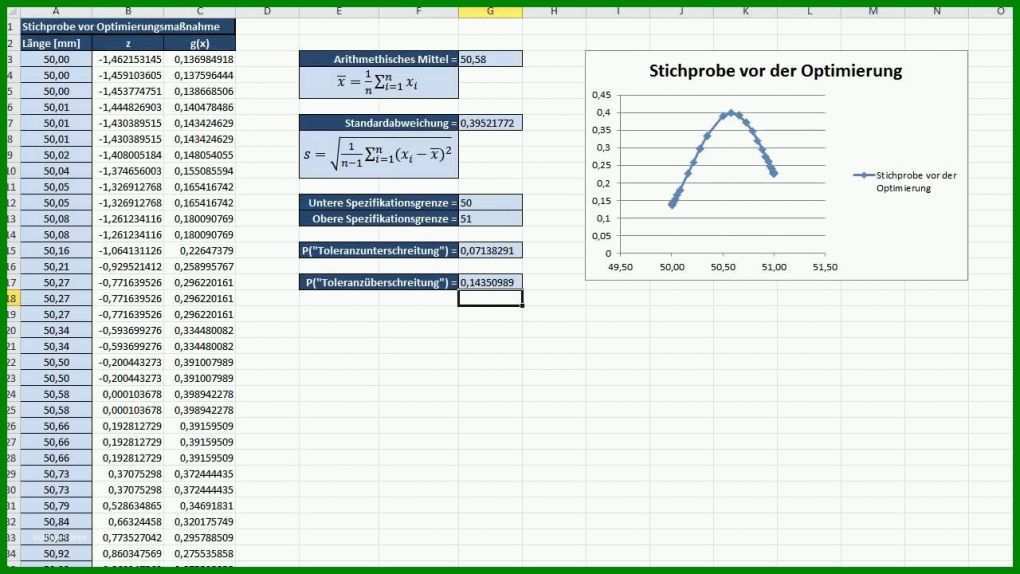Click column header B

(128, 11)
